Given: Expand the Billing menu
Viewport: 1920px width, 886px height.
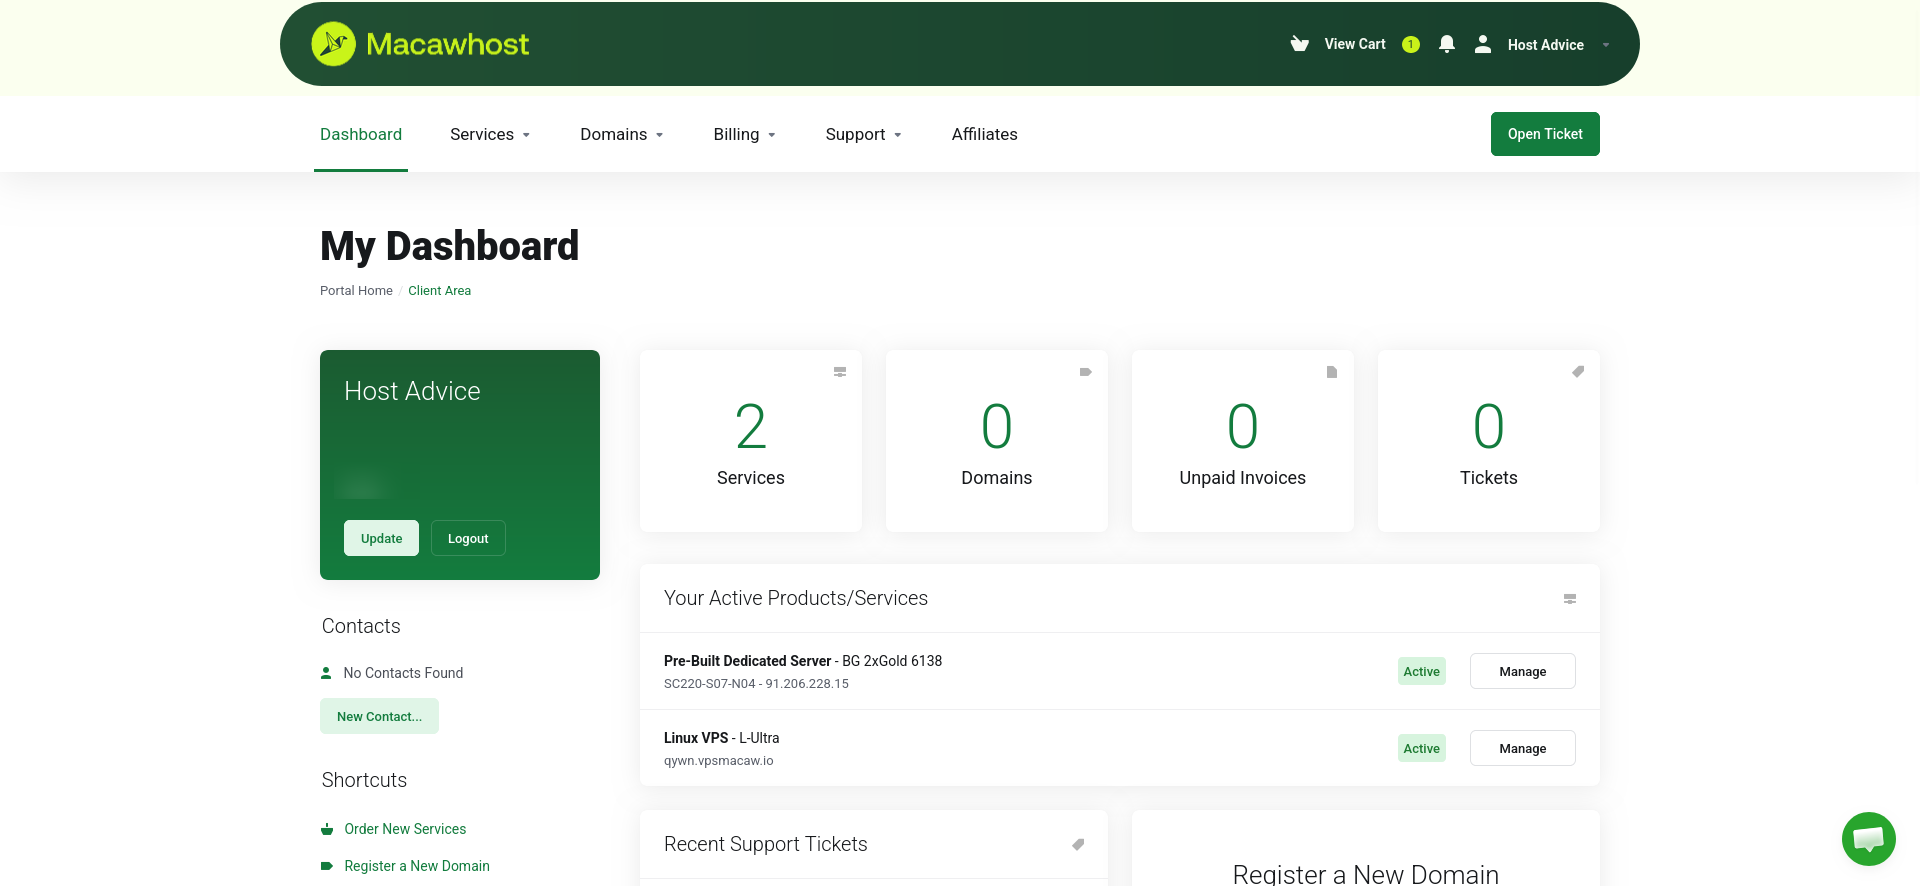Looking at the screenshot, I should point(745,134).
